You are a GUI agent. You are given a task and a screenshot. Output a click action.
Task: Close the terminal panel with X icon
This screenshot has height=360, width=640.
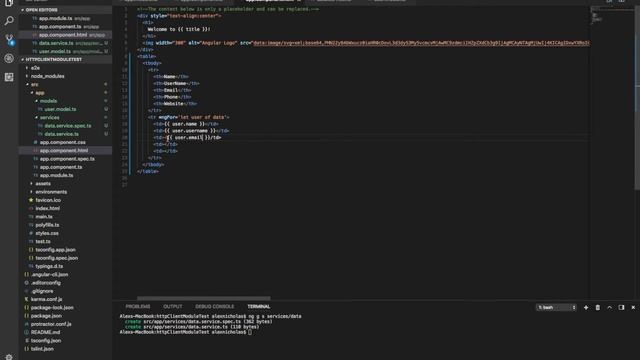tap(633, 307)
